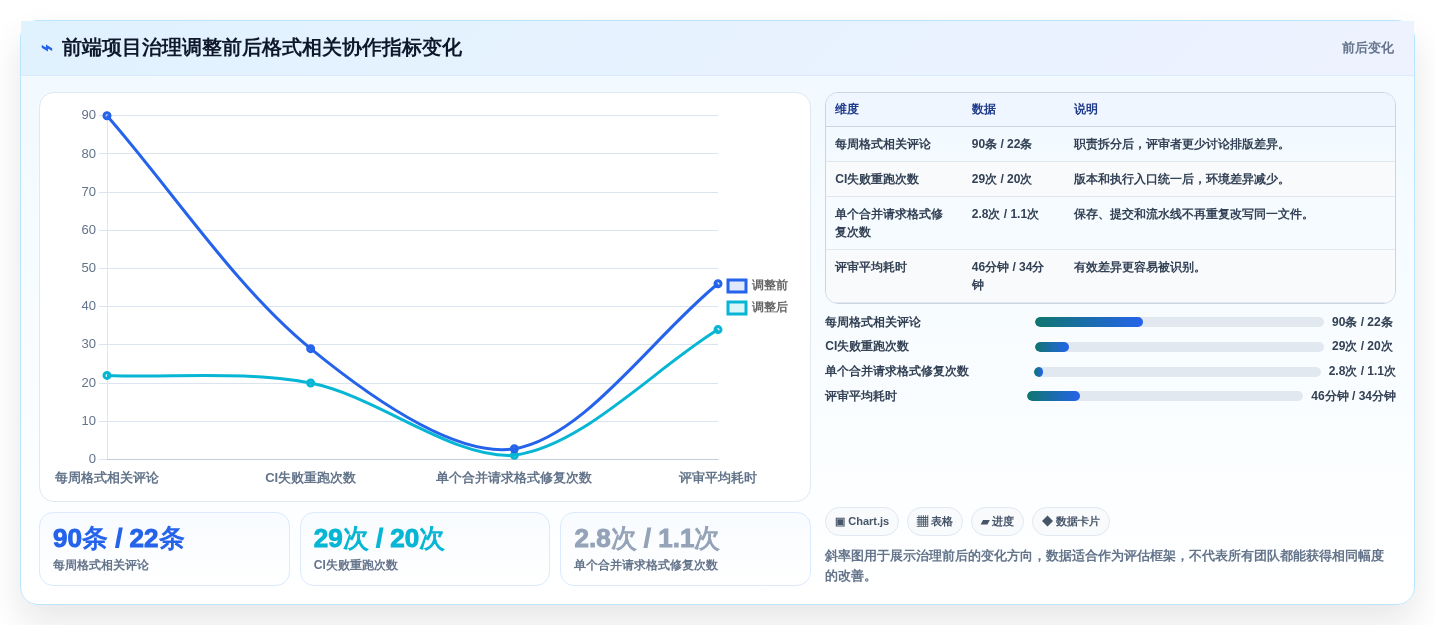Click the 调整后 data point at 22

[x=107, y=376]
